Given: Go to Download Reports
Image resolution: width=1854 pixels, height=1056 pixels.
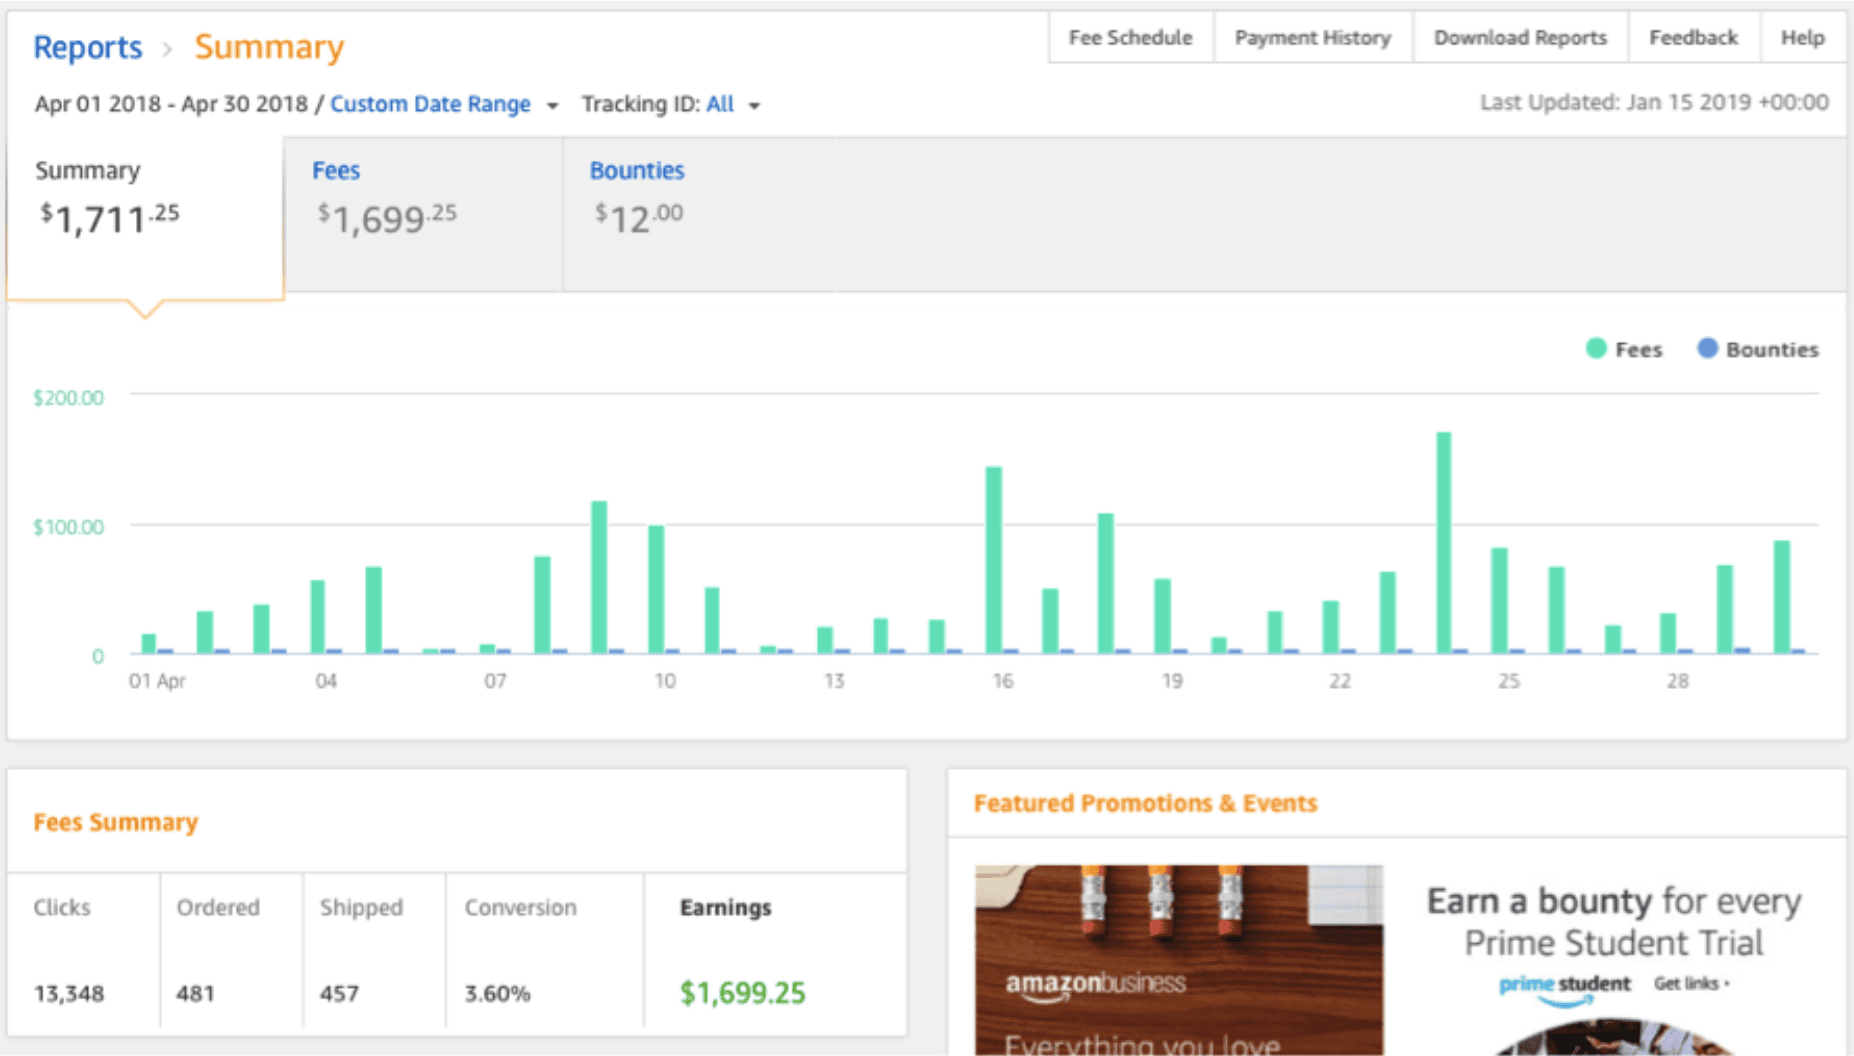Looking at the screenshot, I should click(x=1520, y=38).
